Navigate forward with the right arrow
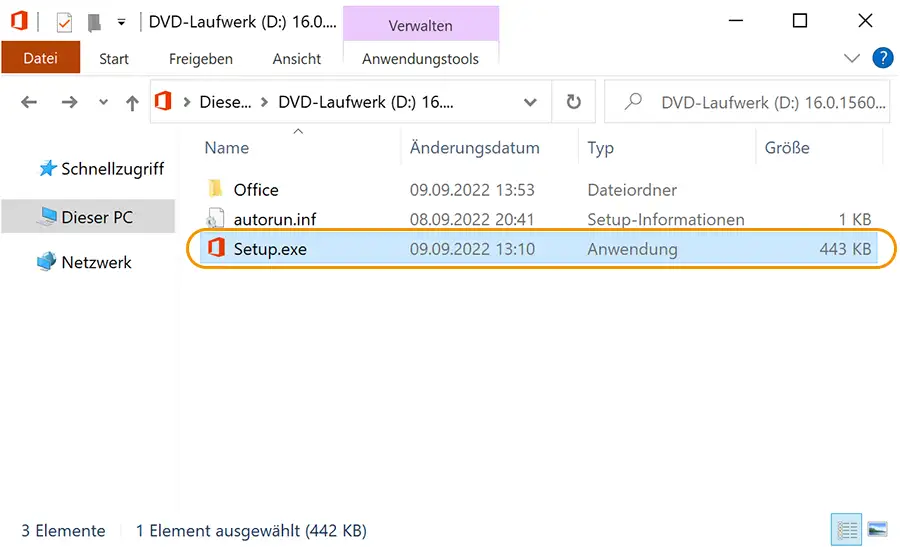This screenshot has width=900, height=547. point(69,103)
